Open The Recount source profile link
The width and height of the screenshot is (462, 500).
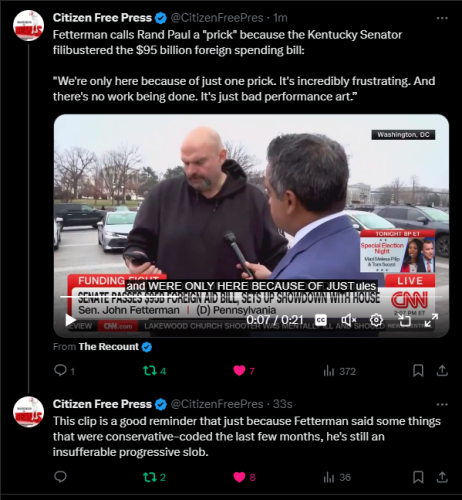[109, 347]
